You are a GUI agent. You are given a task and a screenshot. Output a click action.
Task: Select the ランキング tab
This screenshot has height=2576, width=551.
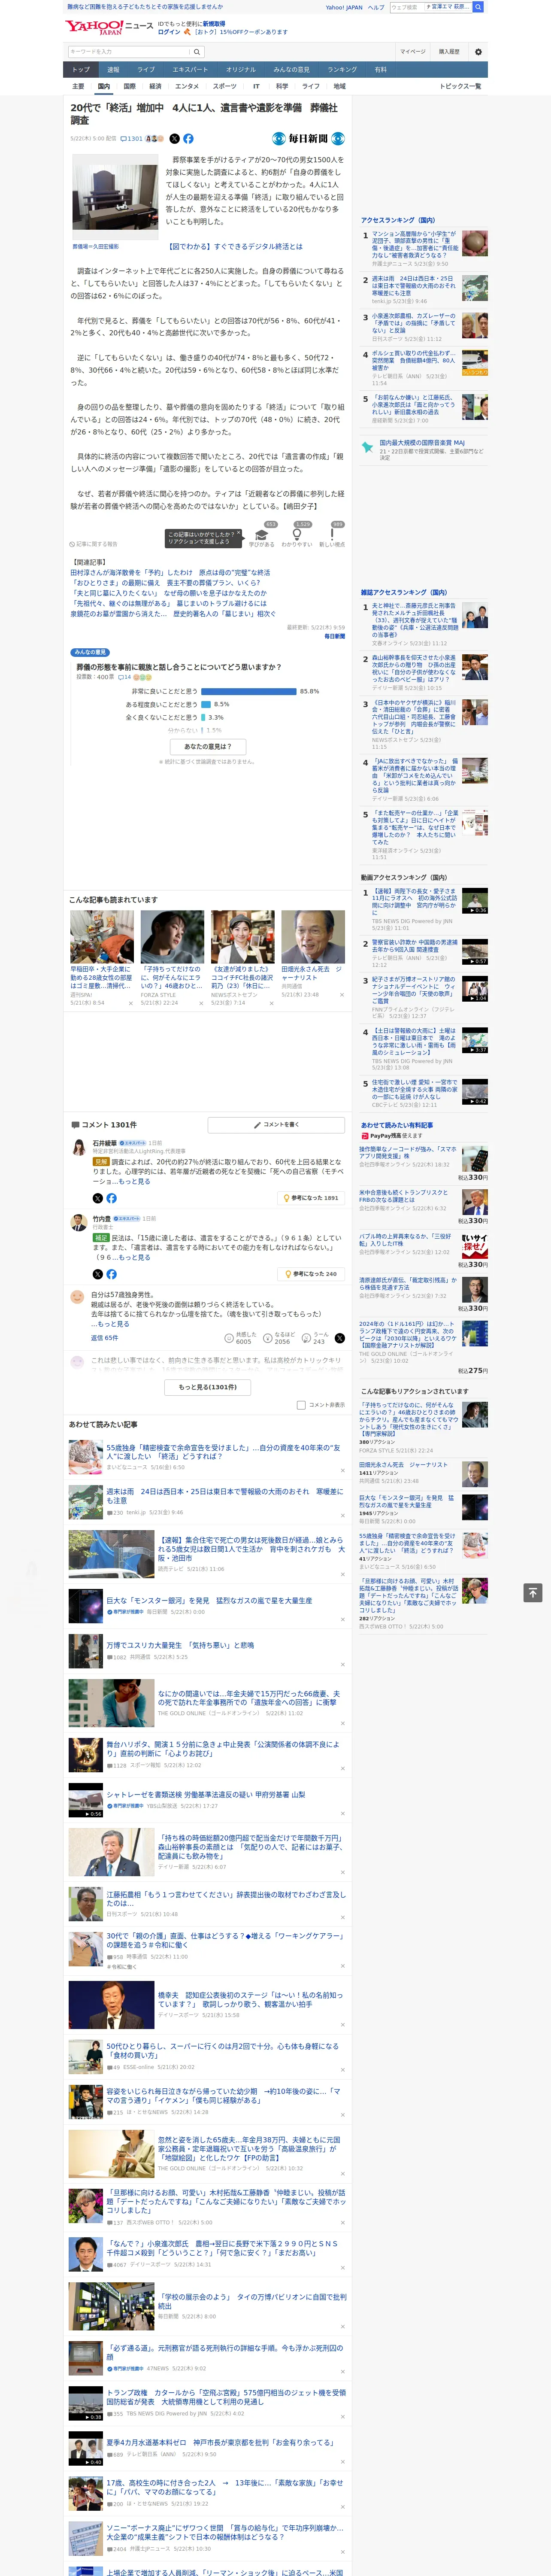pyautogui.click(x=342, y=70)
